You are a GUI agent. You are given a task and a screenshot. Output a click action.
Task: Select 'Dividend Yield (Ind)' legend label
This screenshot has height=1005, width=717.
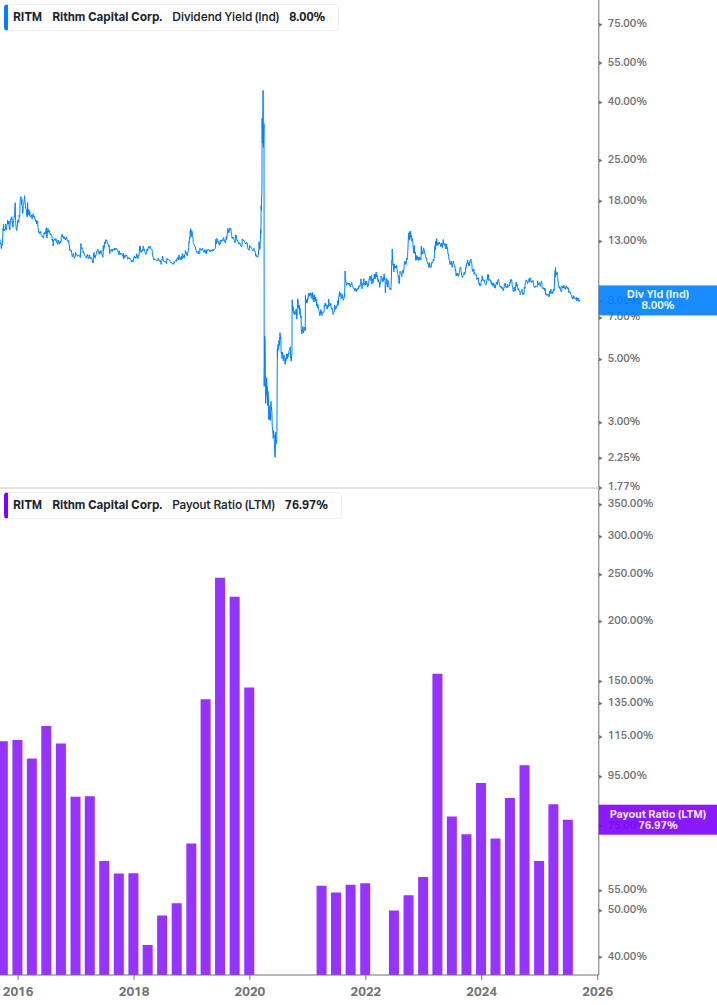click(226, 17)
